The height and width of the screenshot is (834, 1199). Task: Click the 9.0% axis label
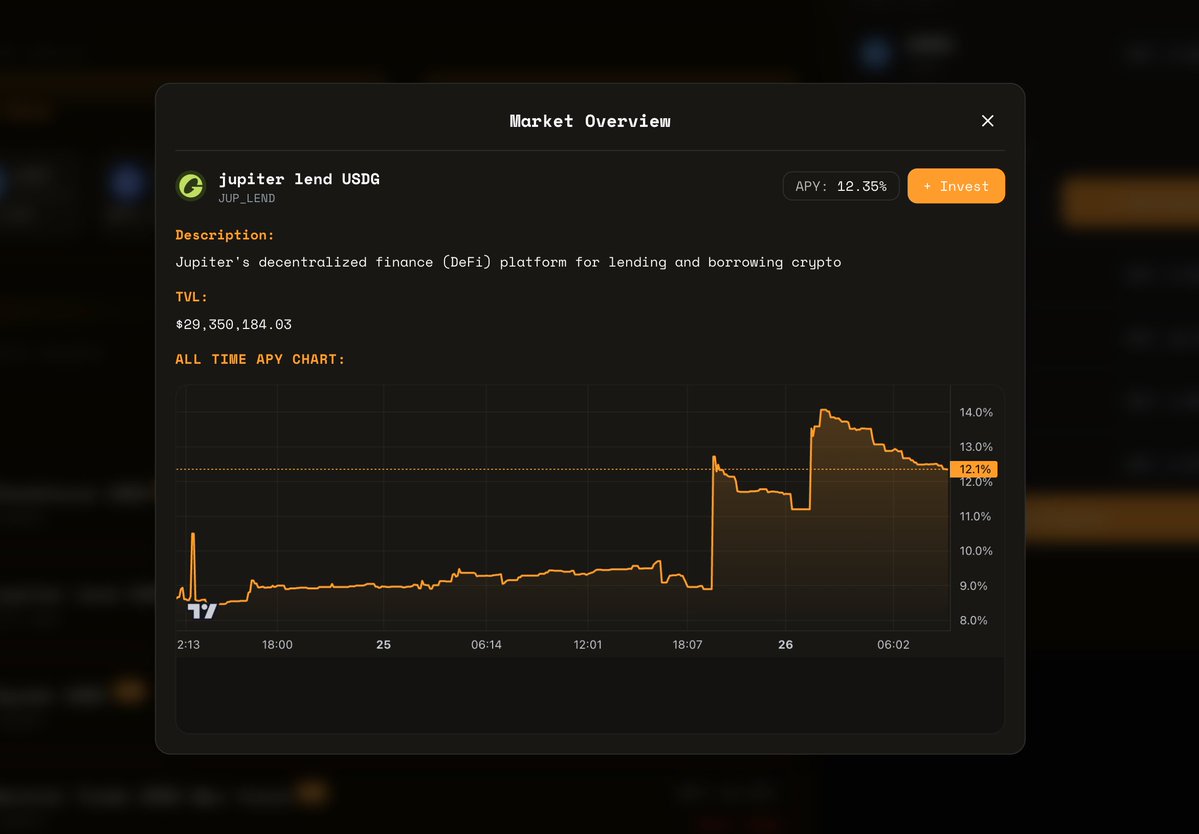(973, 586)
